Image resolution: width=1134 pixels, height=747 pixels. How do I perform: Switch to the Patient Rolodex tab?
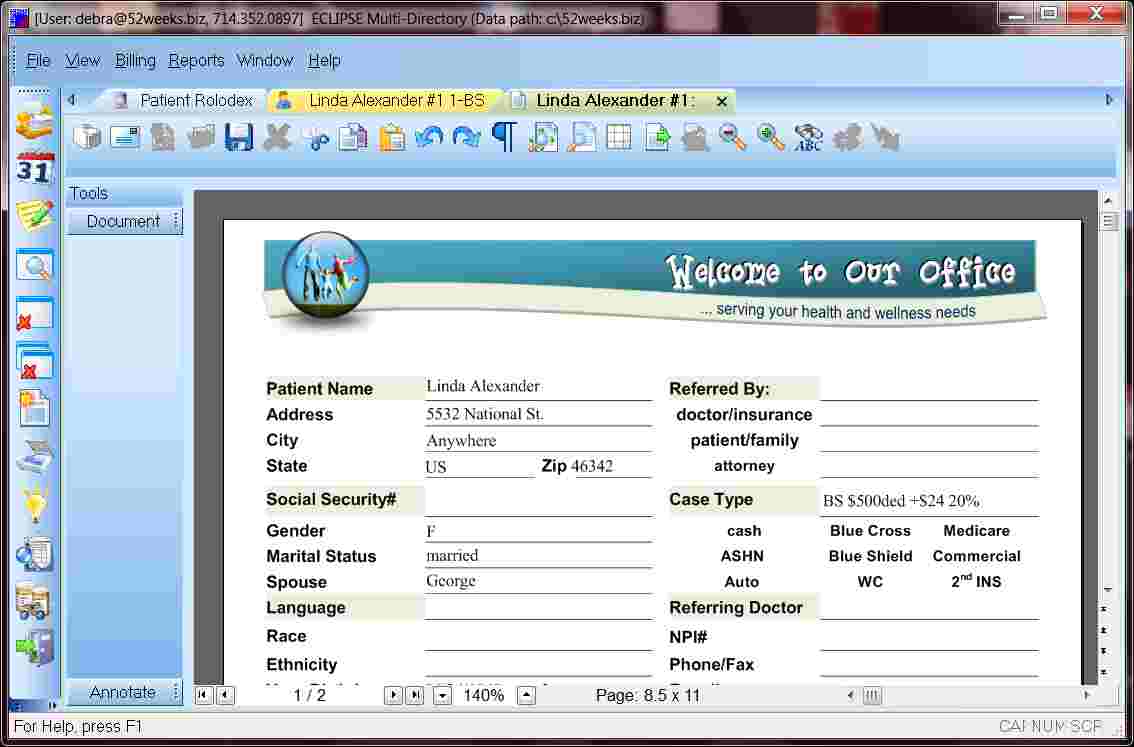188,100
